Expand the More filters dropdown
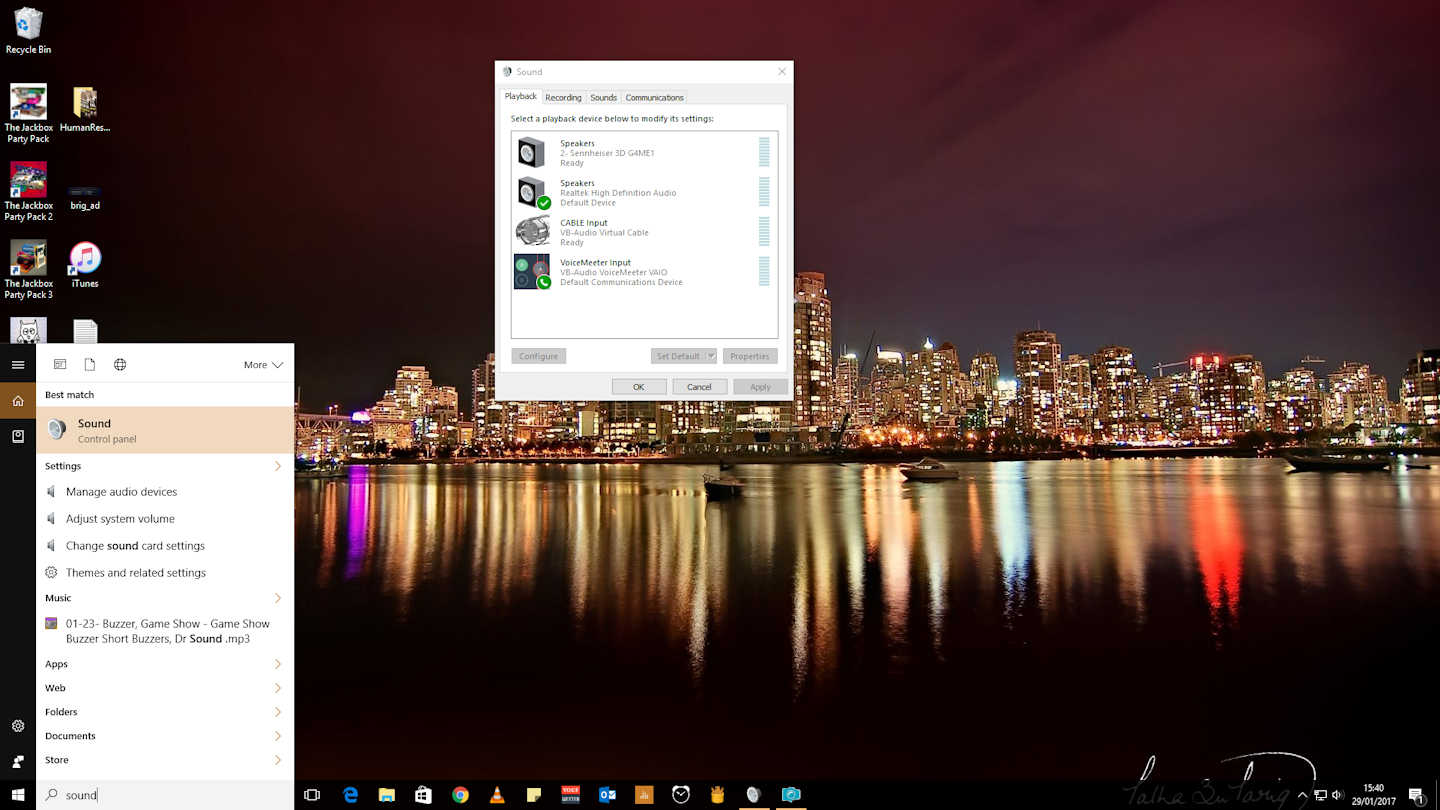Screen dimensions: 1440x810 pyautogui.click(x=263, y=365)
